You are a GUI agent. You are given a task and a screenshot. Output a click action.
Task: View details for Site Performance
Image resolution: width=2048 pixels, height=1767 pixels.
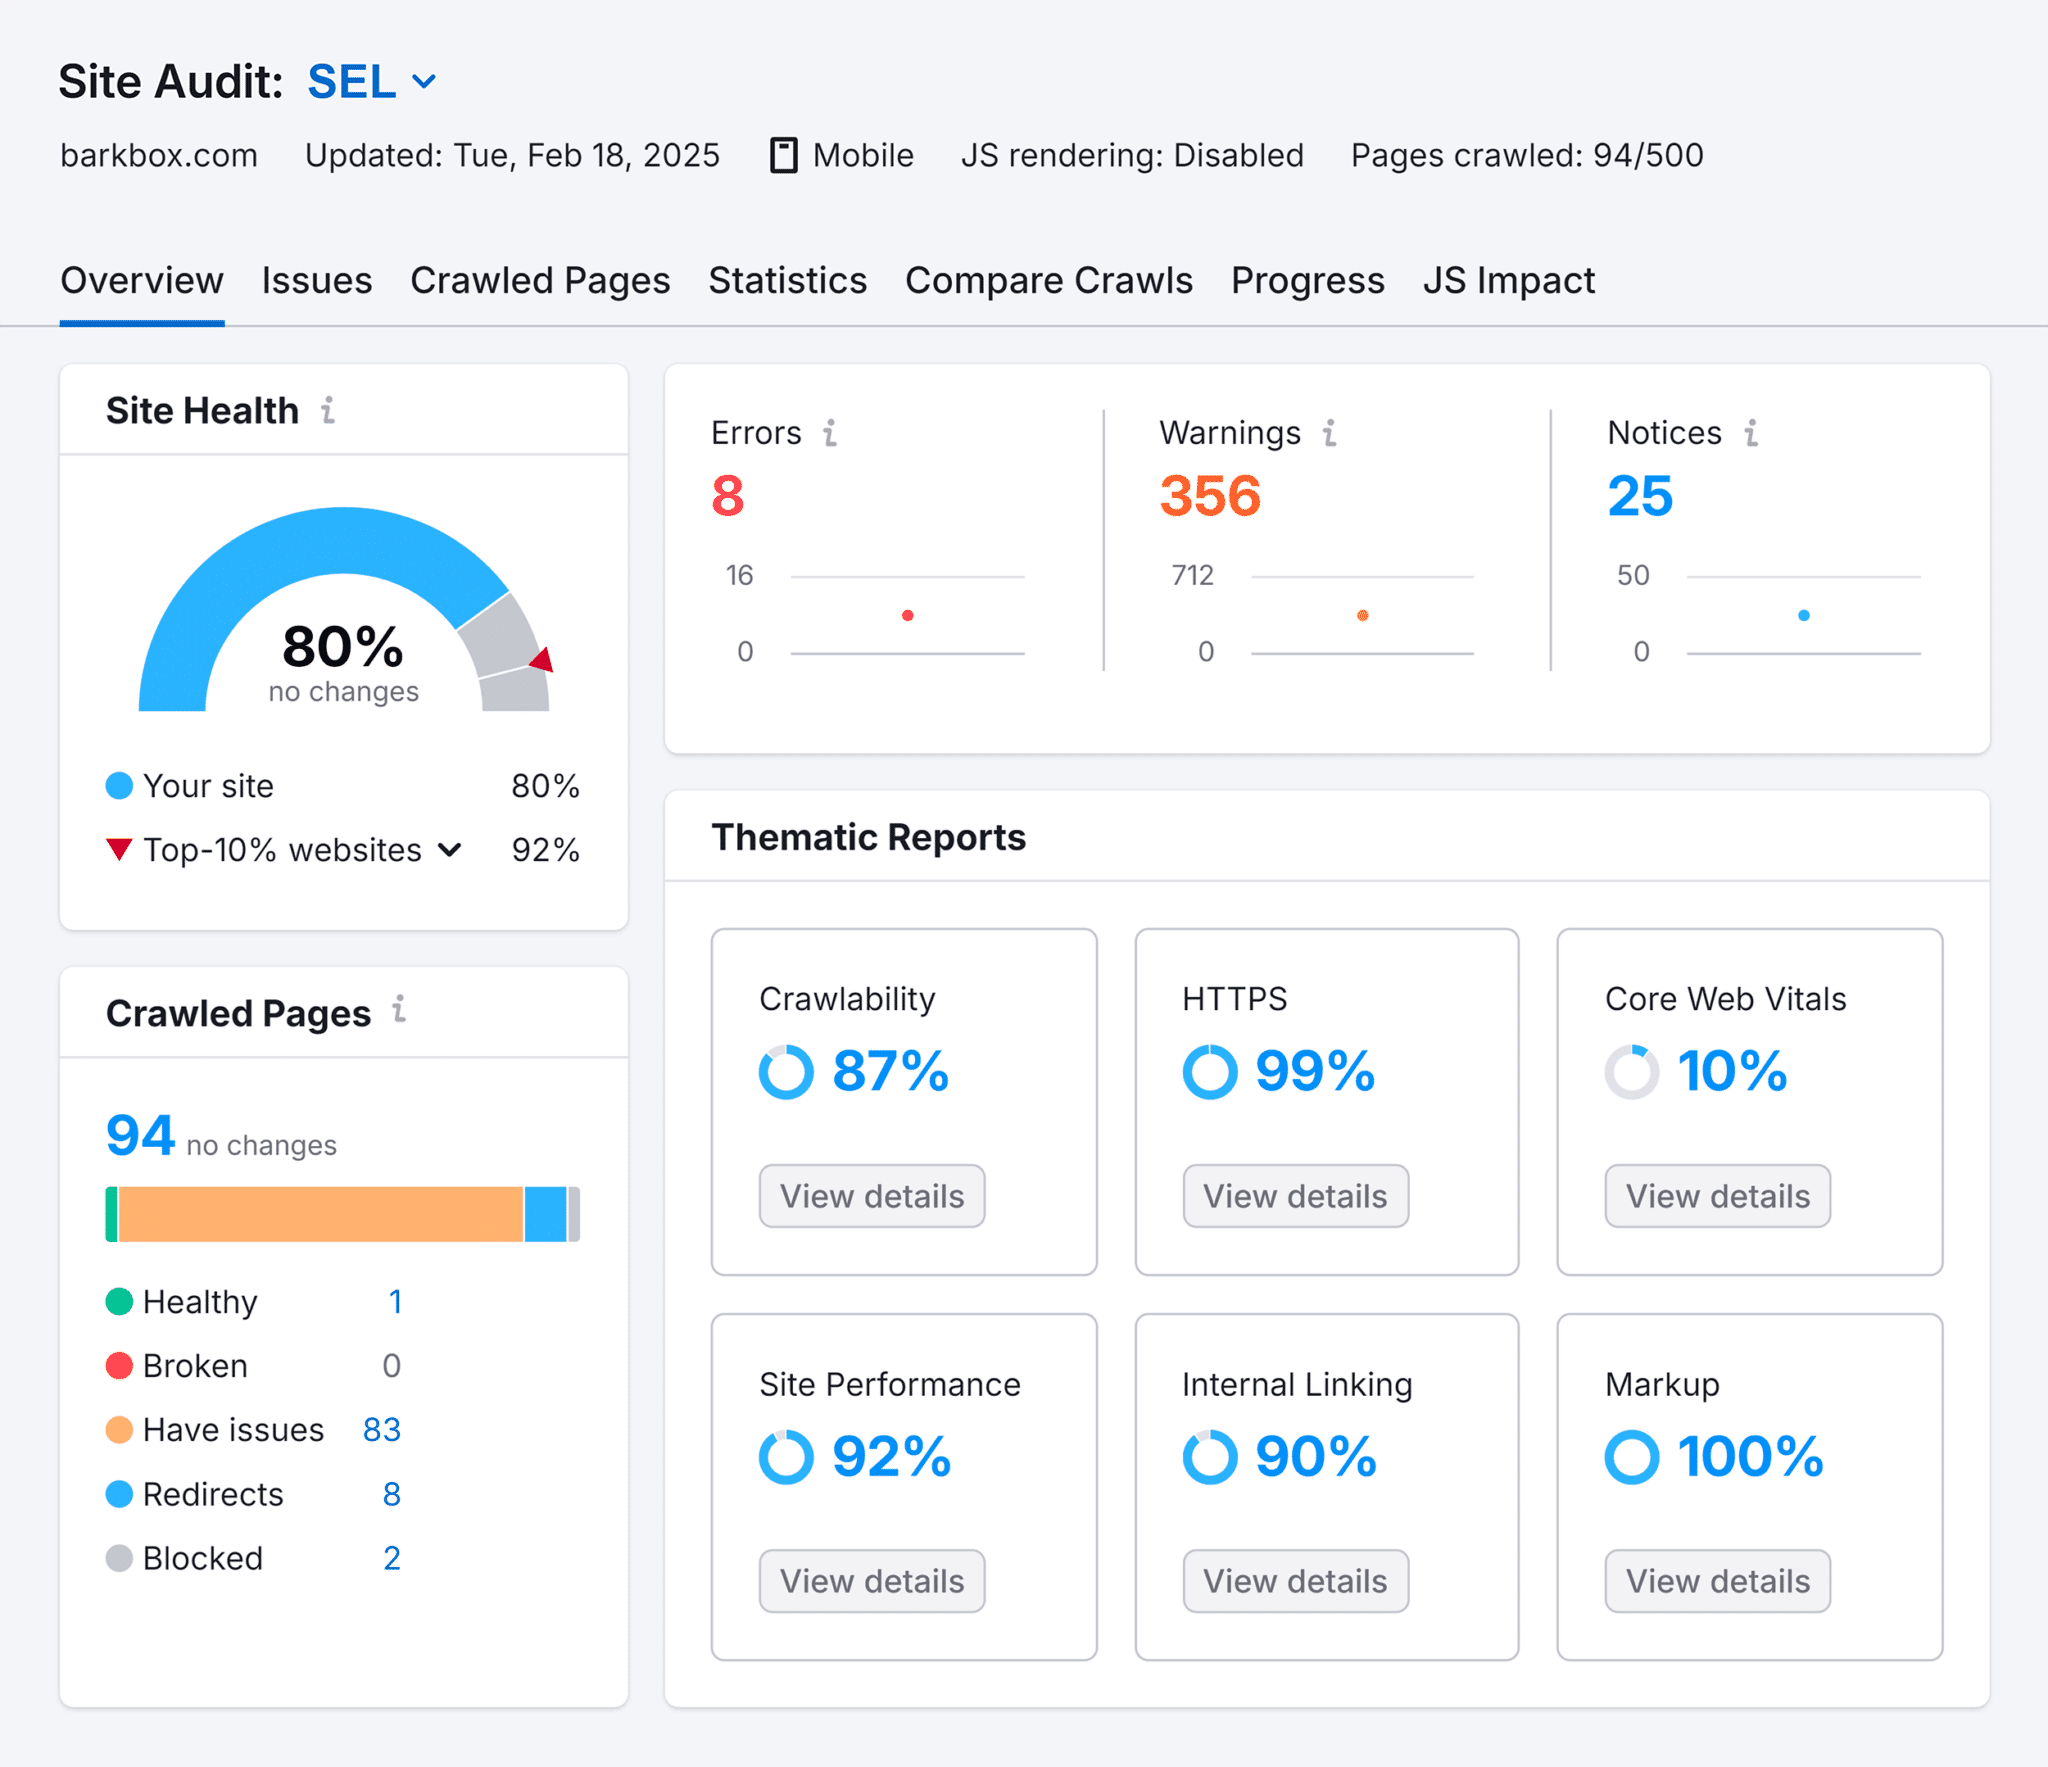tap(872, 1581)
